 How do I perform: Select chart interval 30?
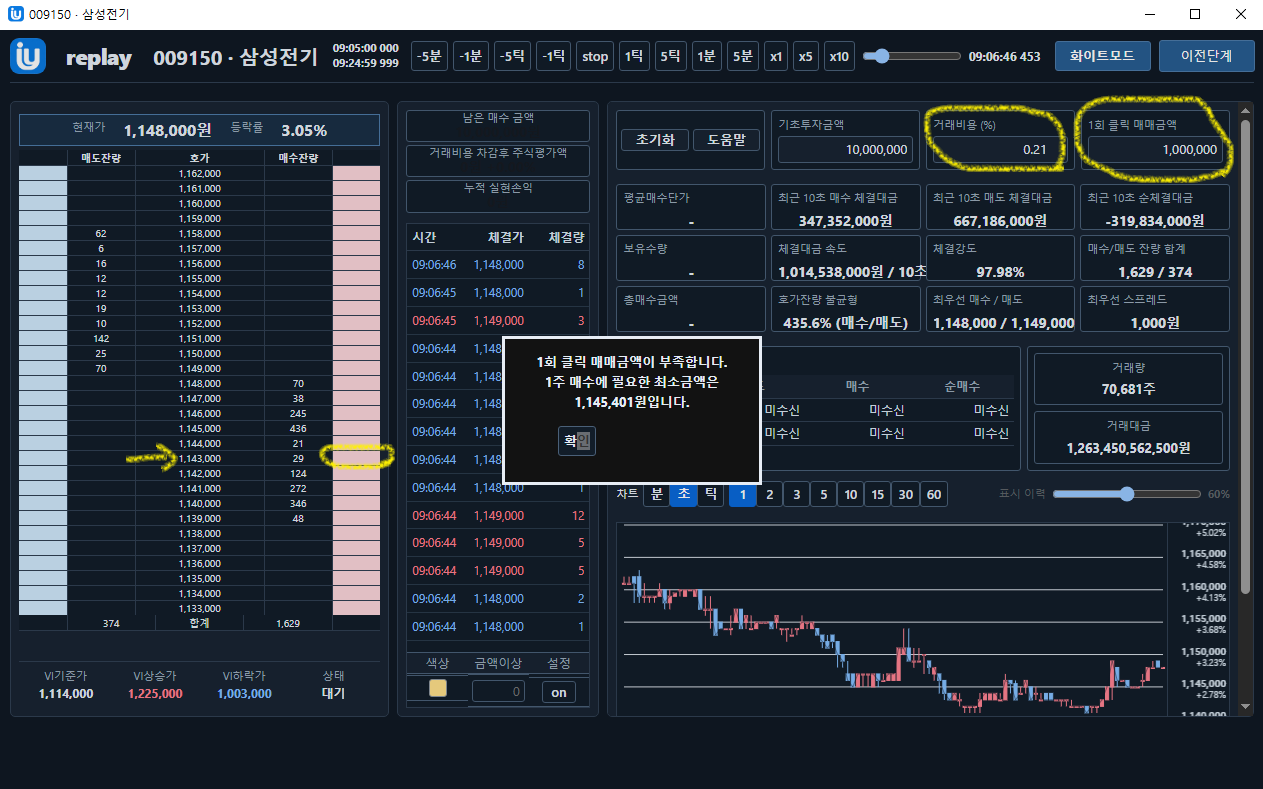pos(905,494)
